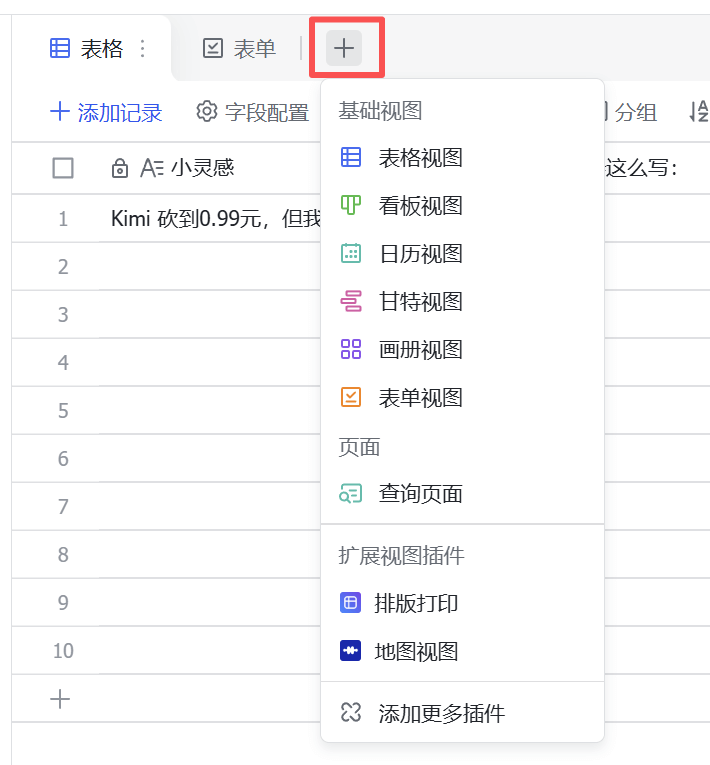Viewport: 710px width, 765px height.
Task: Choose the 地图视图 map plugin
Action: pyautogui.click(x=416, y=652)
